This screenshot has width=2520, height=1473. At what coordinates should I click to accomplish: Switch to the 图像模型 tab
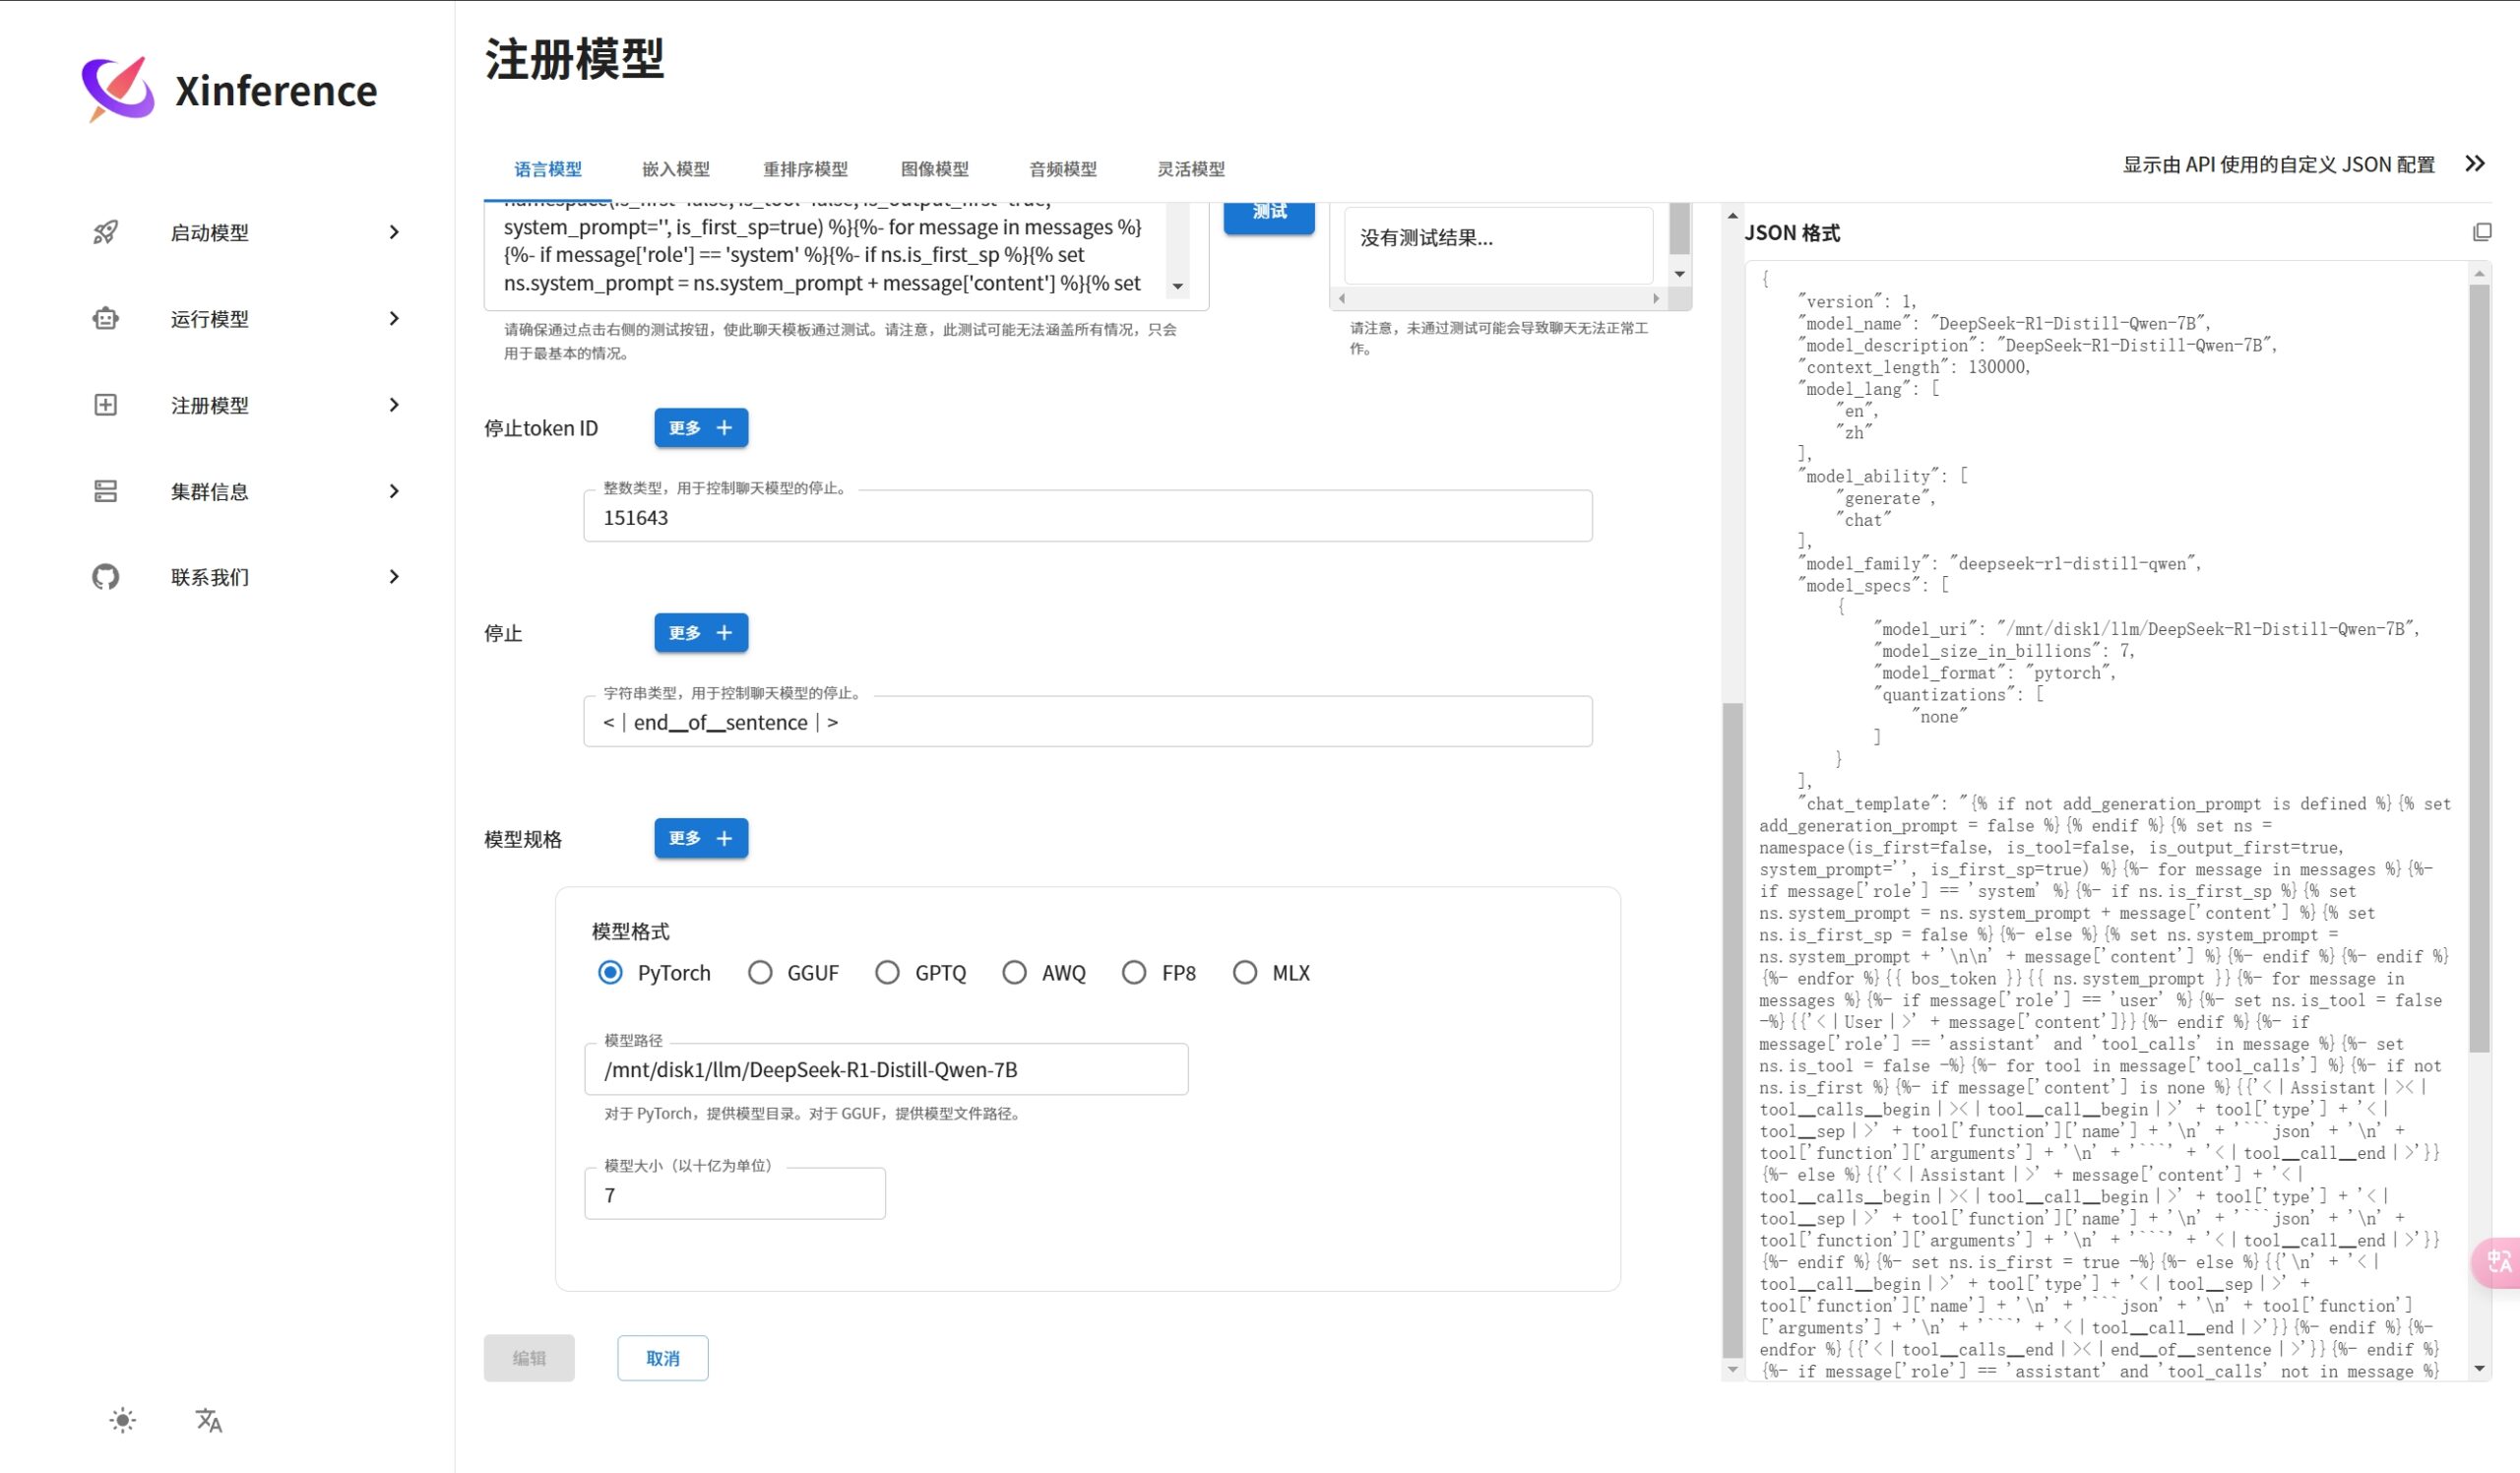[935, 169]
